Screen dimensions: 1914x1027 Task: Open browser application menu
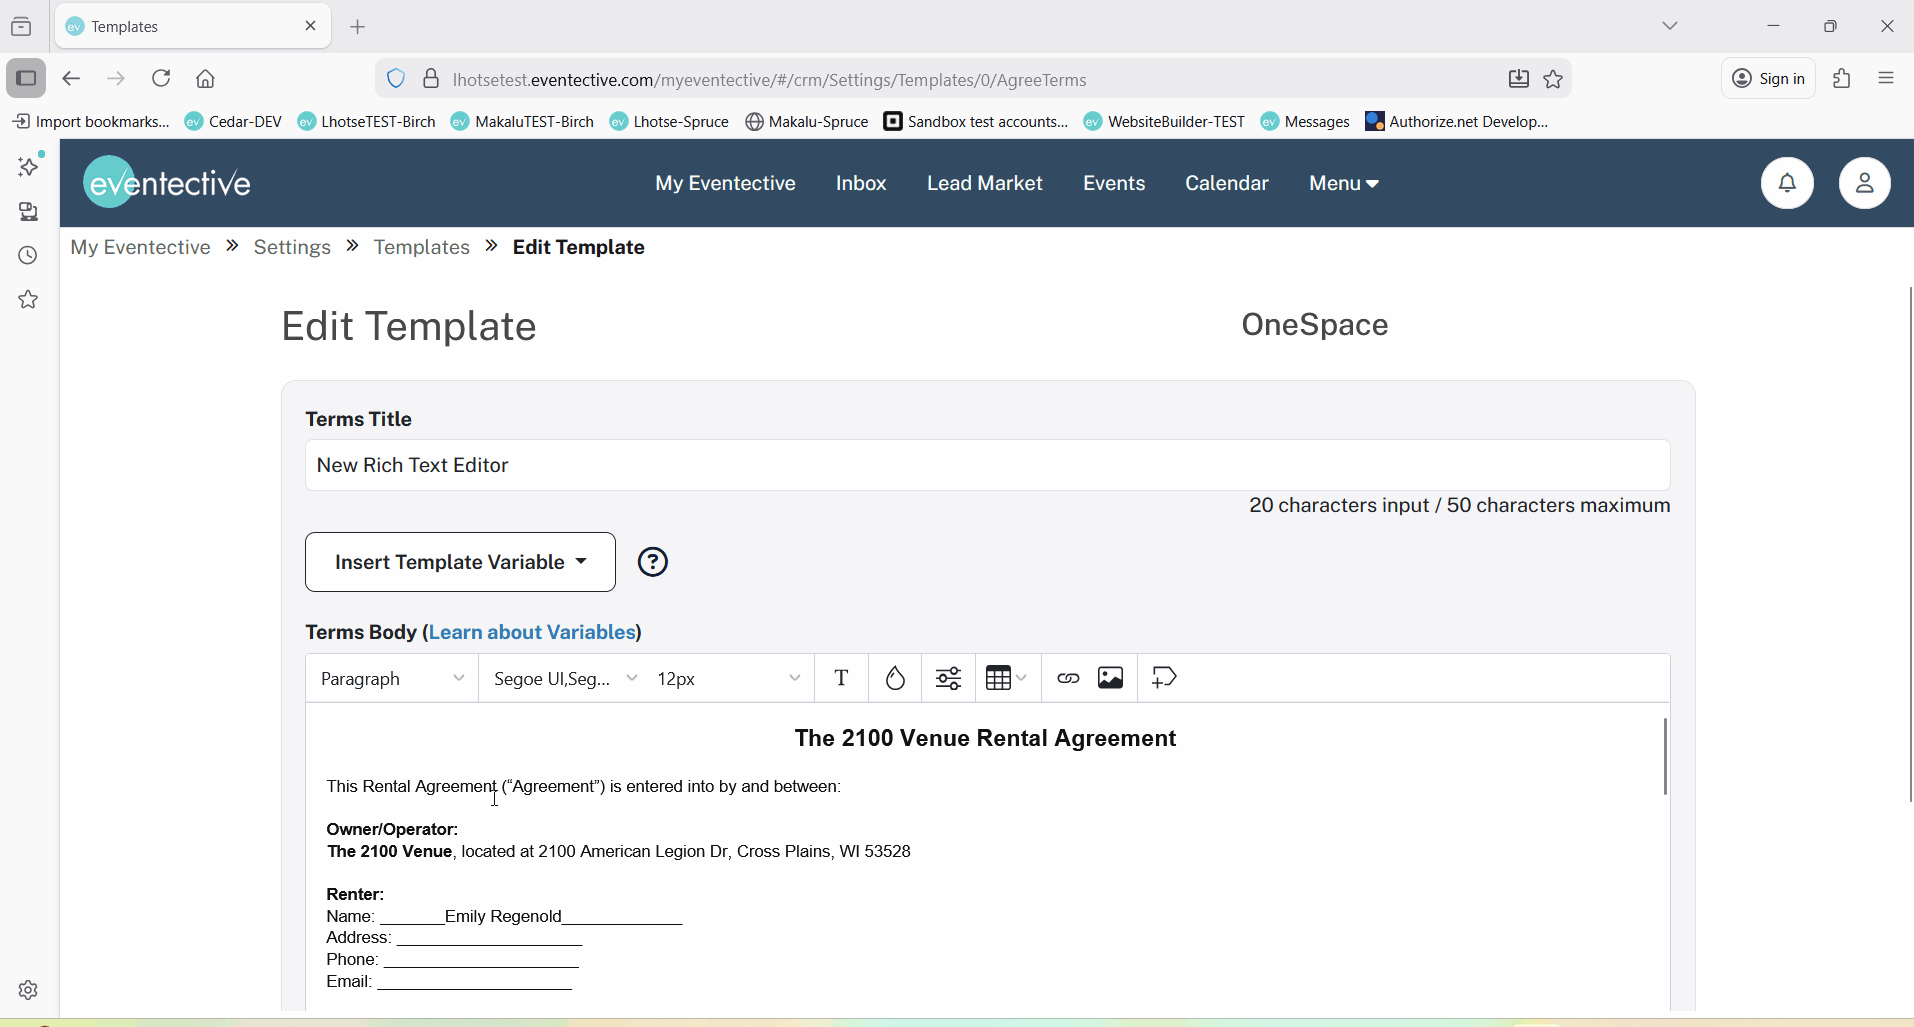pyautogui.click(x=1888, y=79)
